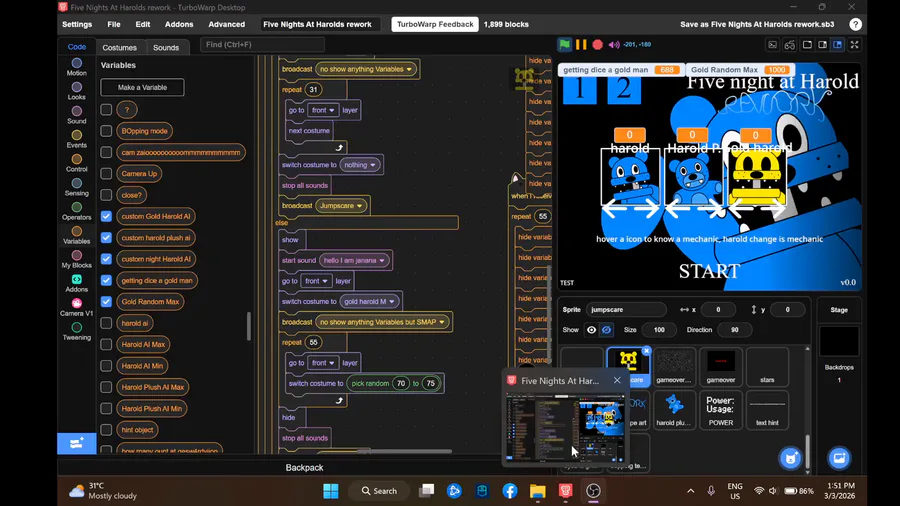The width and height of the screenshot is (900, 506).
Task: Open the My Blocks category
Action: (76, 259)
